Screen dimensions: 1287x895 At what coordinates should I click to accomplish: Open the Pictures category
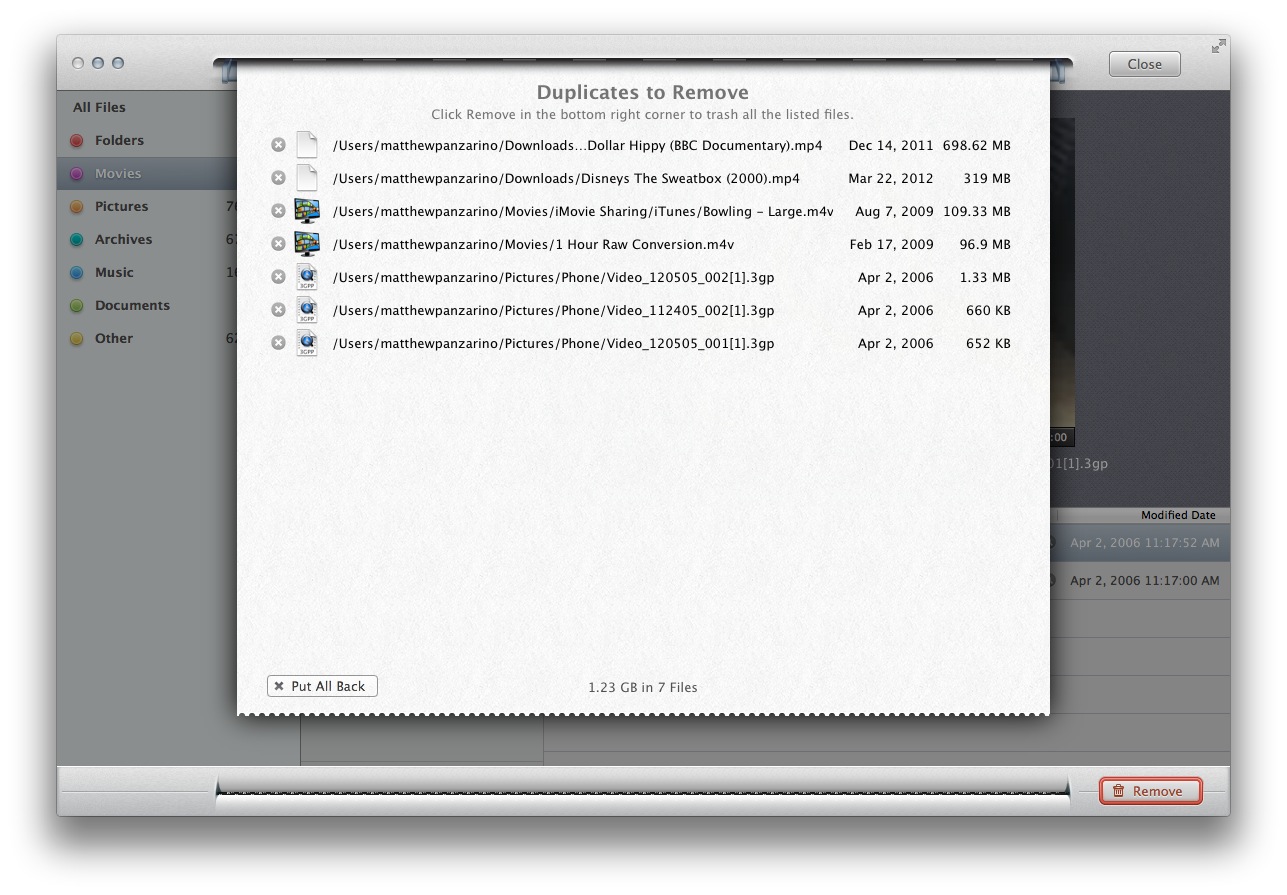[121, 206]
